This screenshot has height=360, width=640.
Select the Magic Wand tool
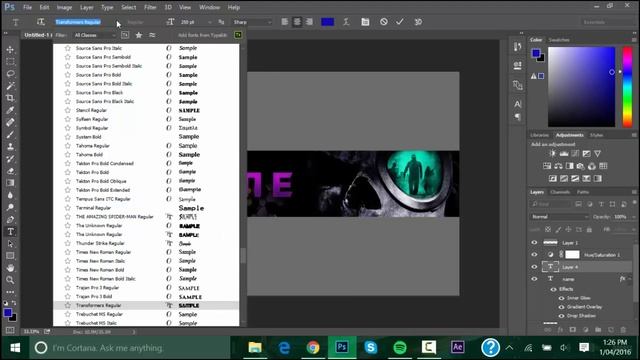[10, 86]
